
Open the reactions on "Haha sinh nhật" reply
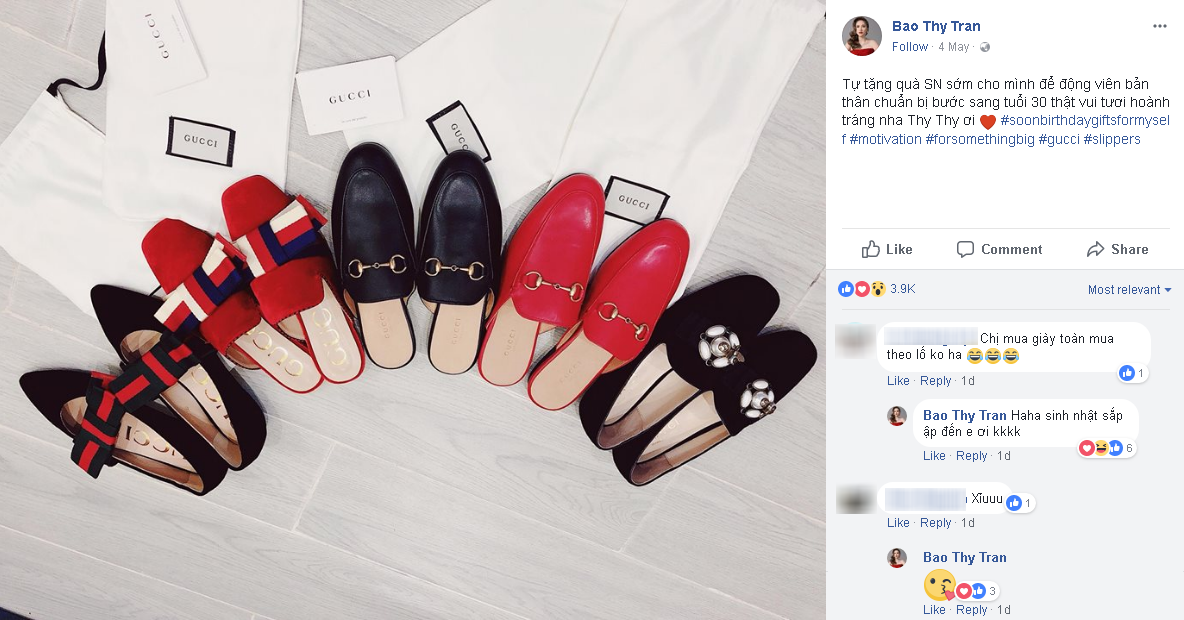(x=1105, y=448)
